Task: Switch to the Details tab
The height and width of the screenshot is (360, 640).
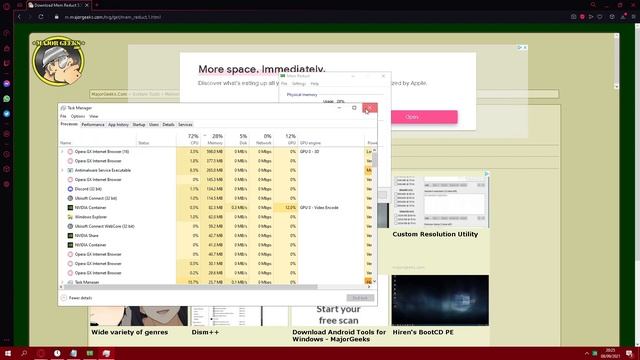Action: click(168, 124)
